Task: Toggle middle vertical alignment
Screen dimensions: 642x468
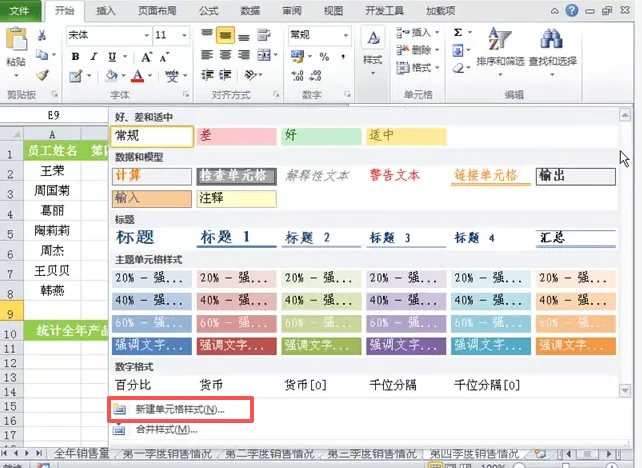Action: point(225,35)
